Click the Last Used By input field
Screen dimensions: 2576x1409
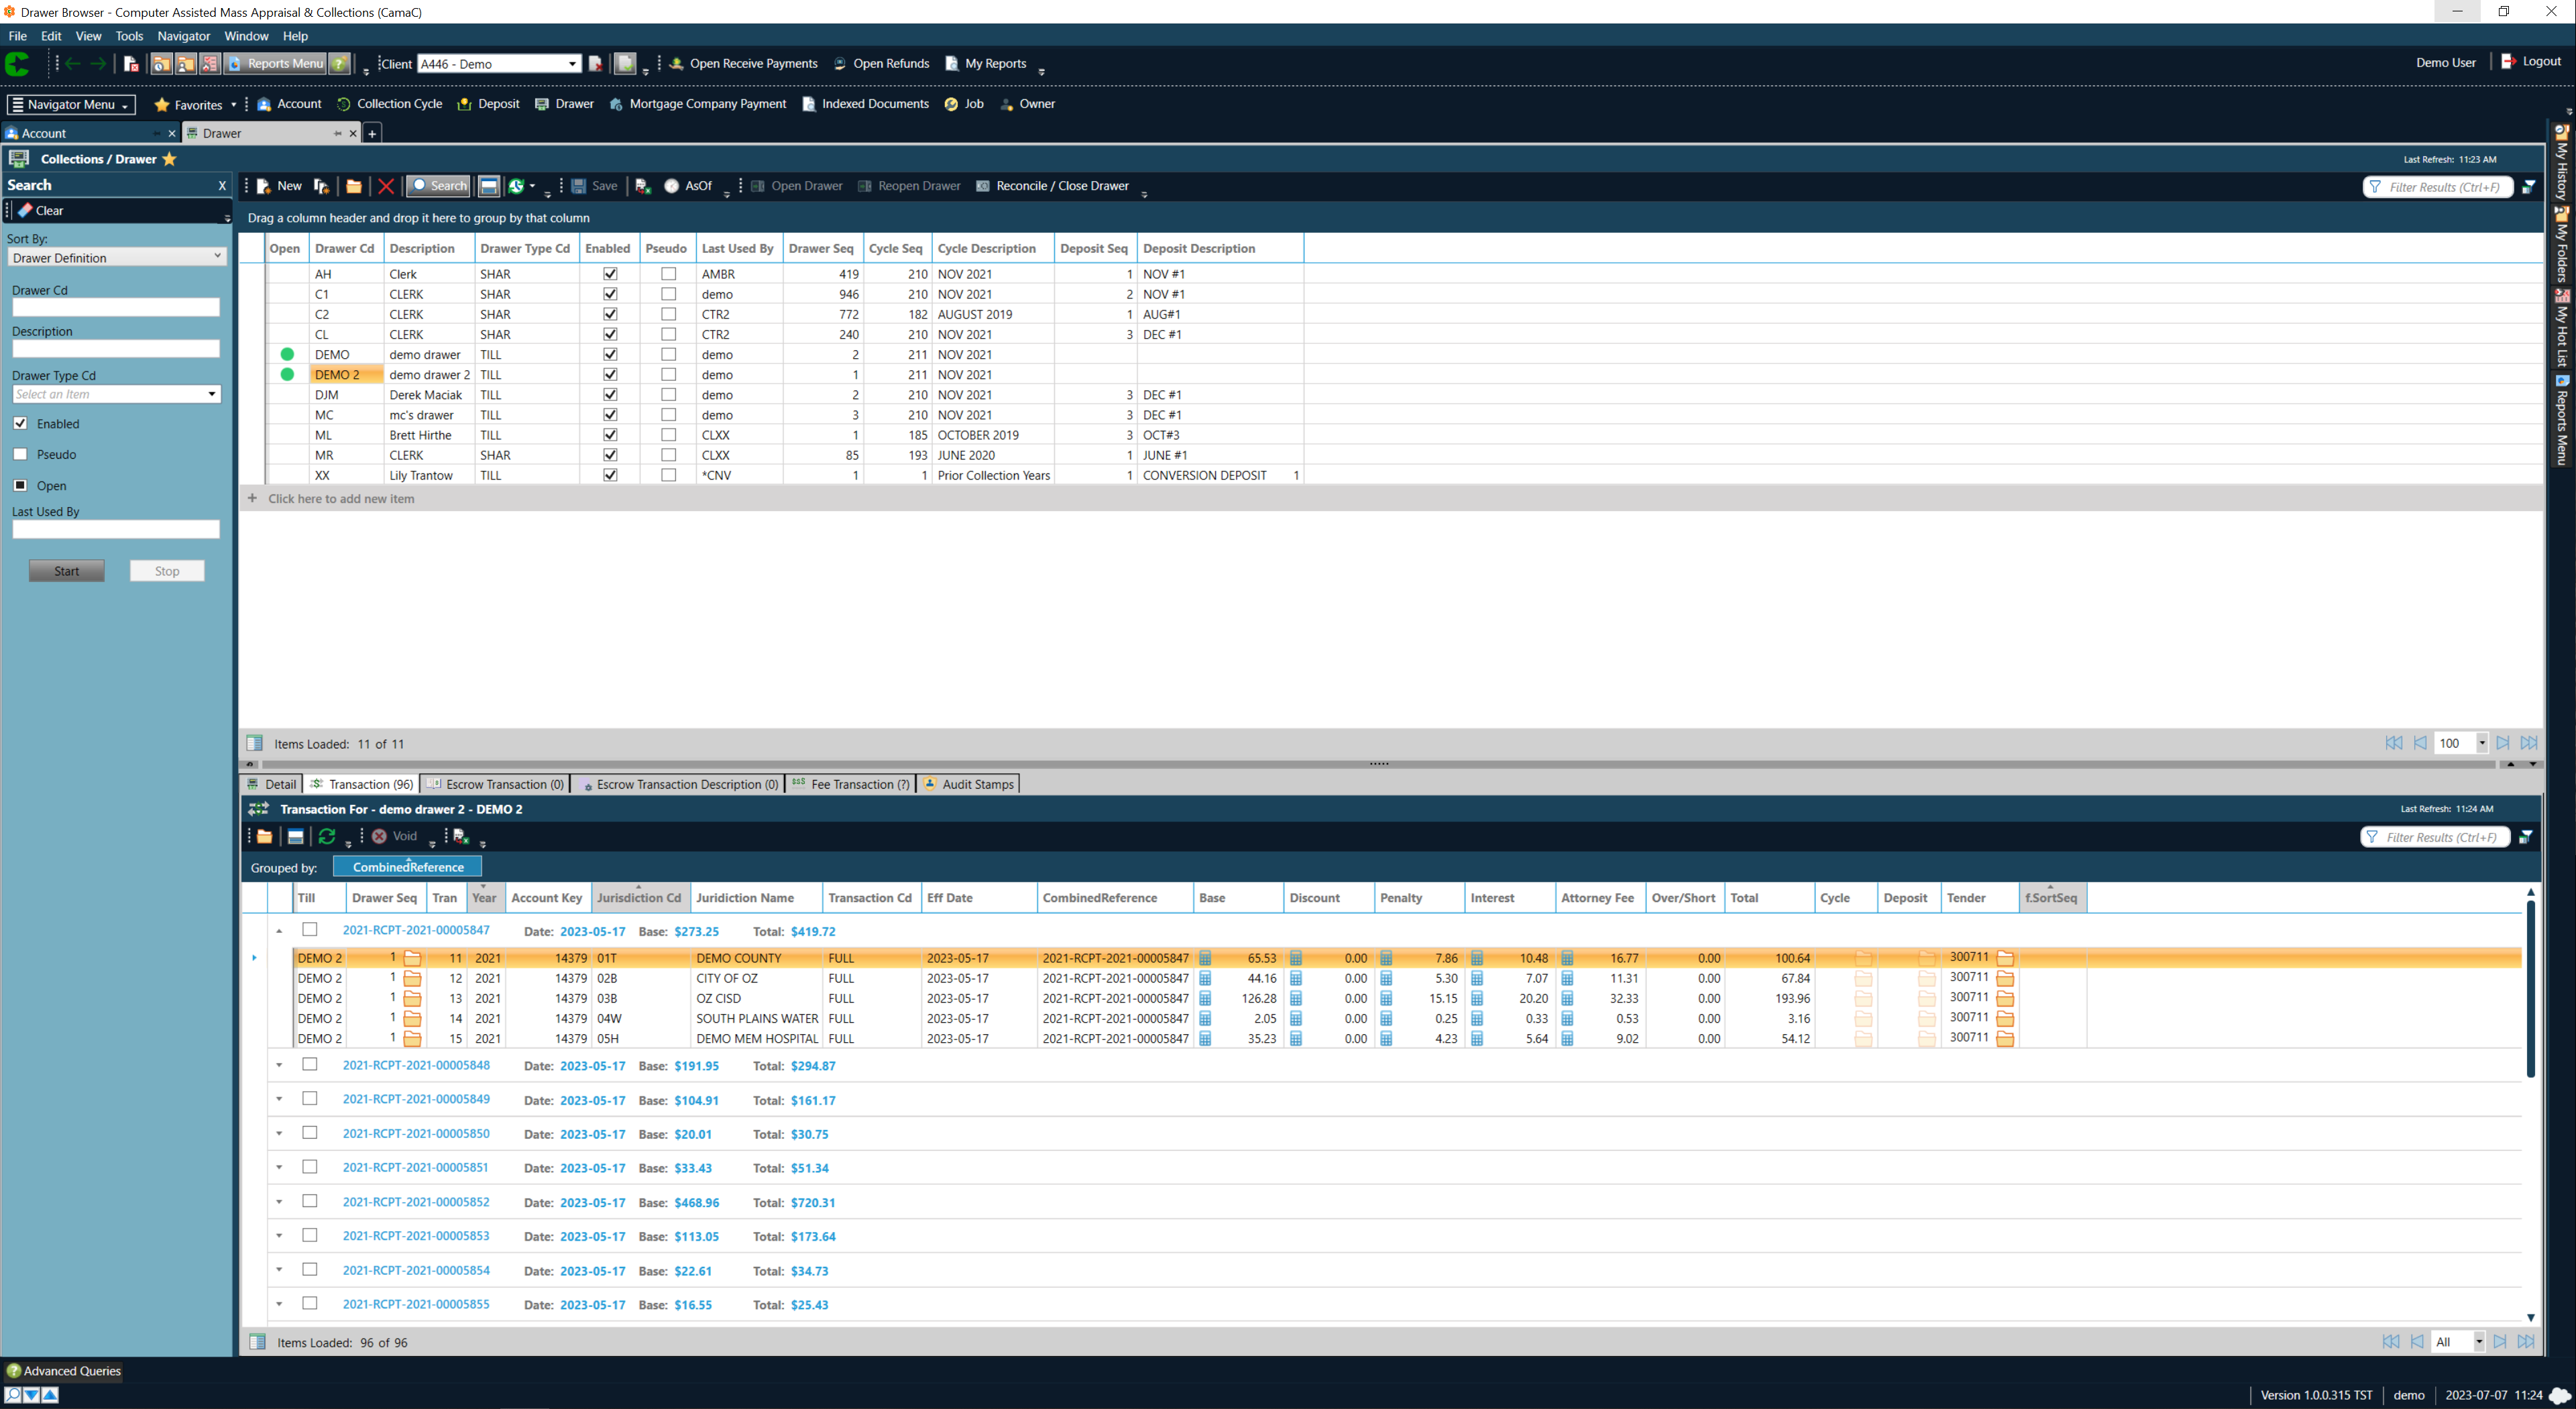click(116, 529)
